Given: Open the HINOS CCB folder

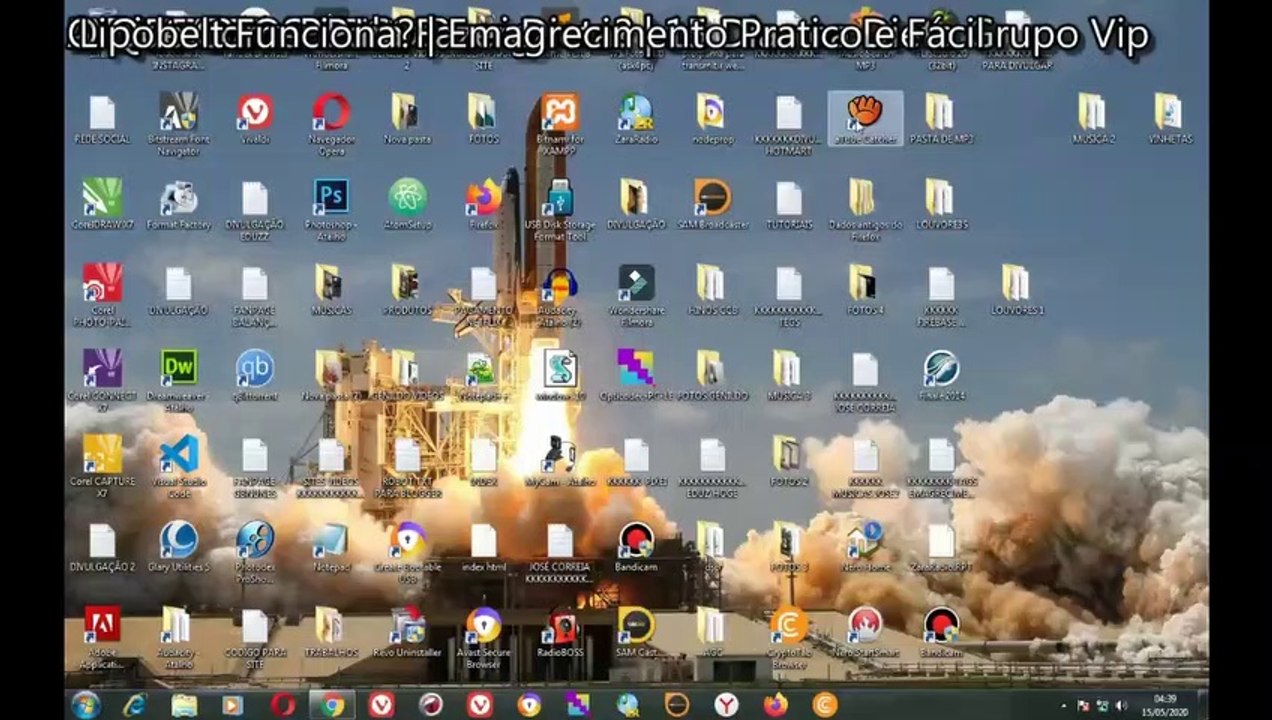Looking at the screenshot, I should point(712,290).
